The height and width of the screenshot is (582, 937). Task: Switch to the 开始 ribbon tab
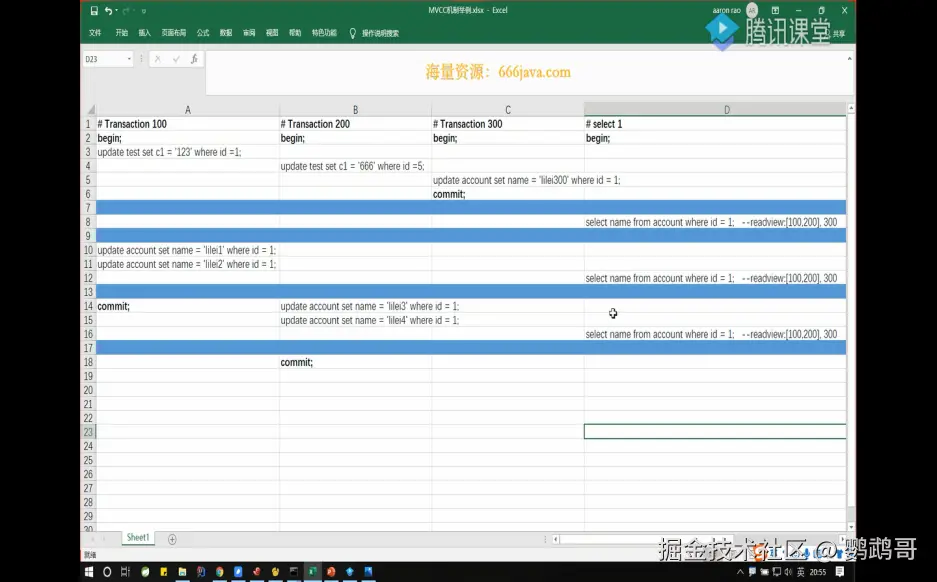coord(121,33)
